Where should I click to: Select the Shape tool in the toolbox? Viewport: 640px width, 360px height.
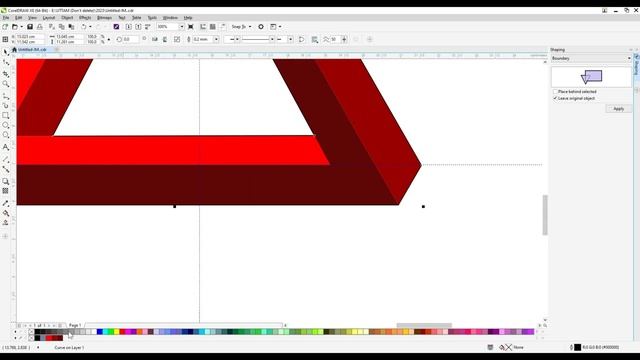click(6, 62)
